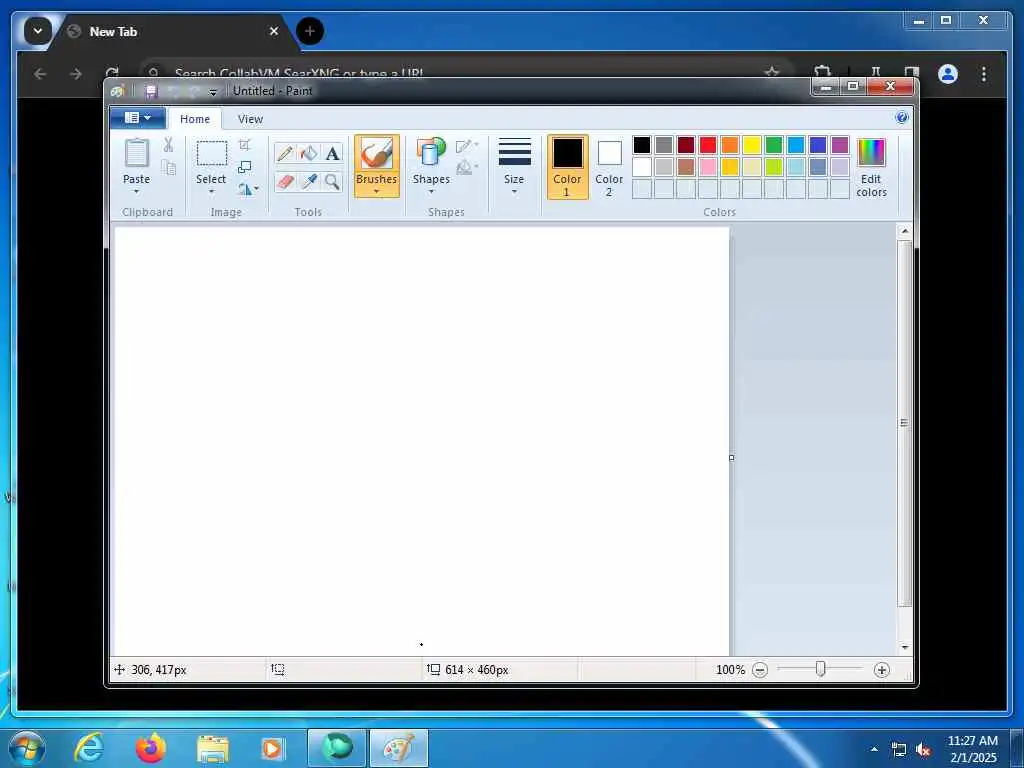The width and height of the screenshot is (1024, 768).
Task: Pick the purple color swatch
Action: tap(840, 145)
